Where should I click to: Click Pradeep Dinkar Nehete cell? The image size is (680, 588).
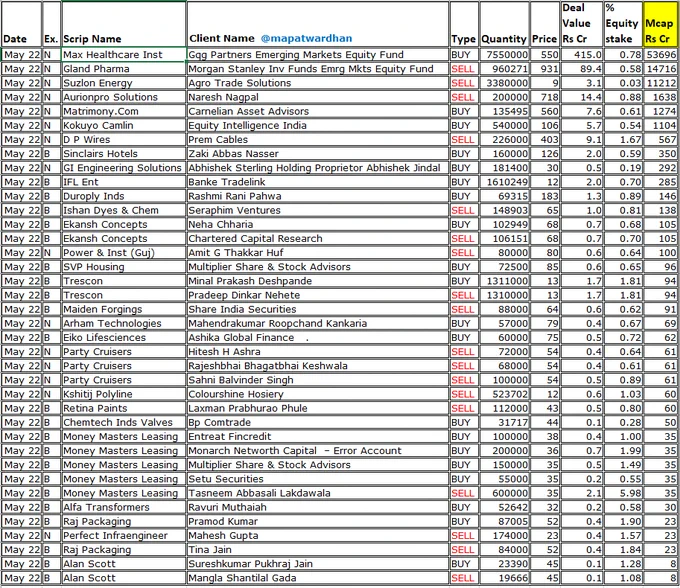318,295
